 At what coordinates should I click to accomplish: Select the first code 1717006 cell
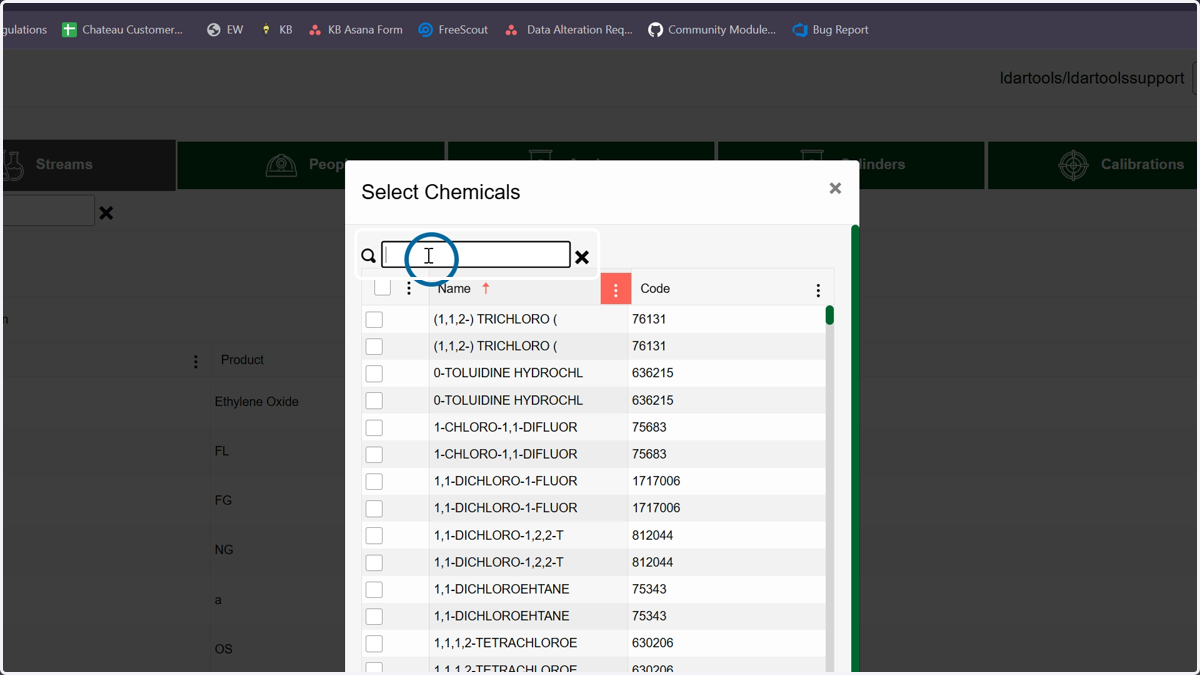point(727,482)
